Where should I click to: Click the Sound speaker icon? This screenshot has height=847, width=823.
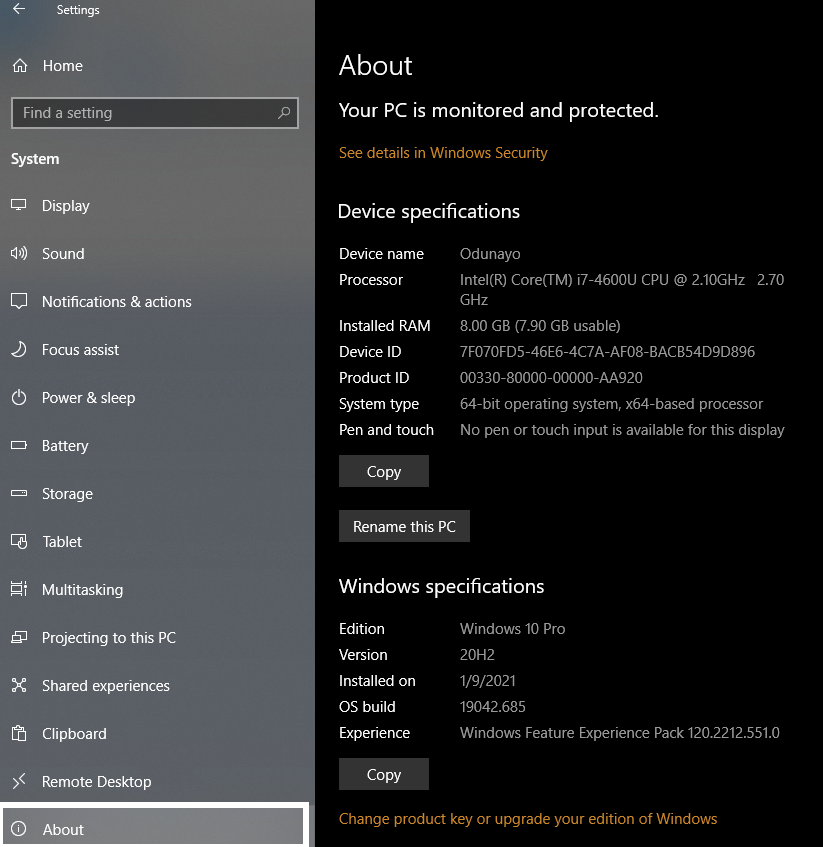(x=19, y=253)
